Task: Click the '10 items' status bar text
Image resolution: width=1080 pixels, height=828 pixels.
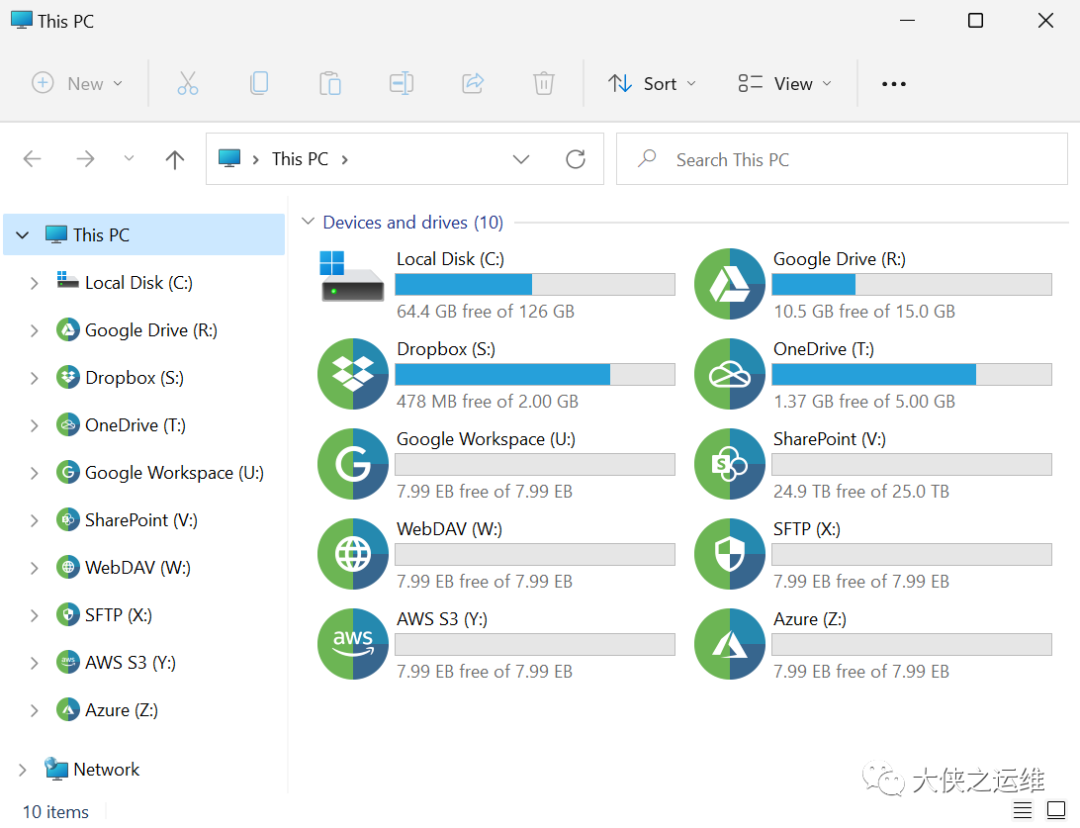Action: click(x=55, y=812)
